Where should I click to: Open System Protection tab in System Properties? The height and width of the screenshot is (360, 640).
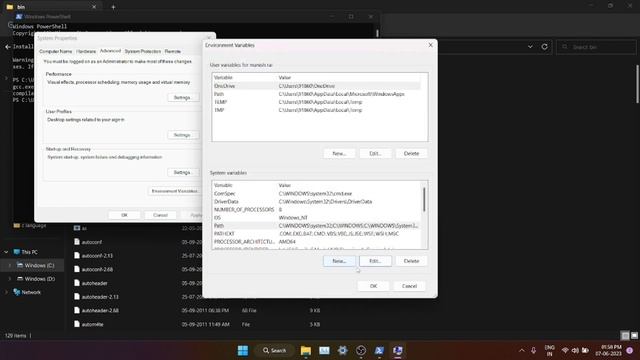pos(142,51)
